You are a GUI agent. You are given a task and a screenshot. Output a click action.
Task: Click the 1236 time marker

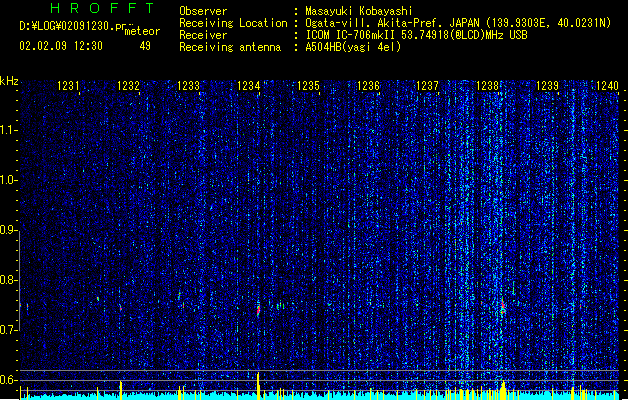click(x=368, y=86)
